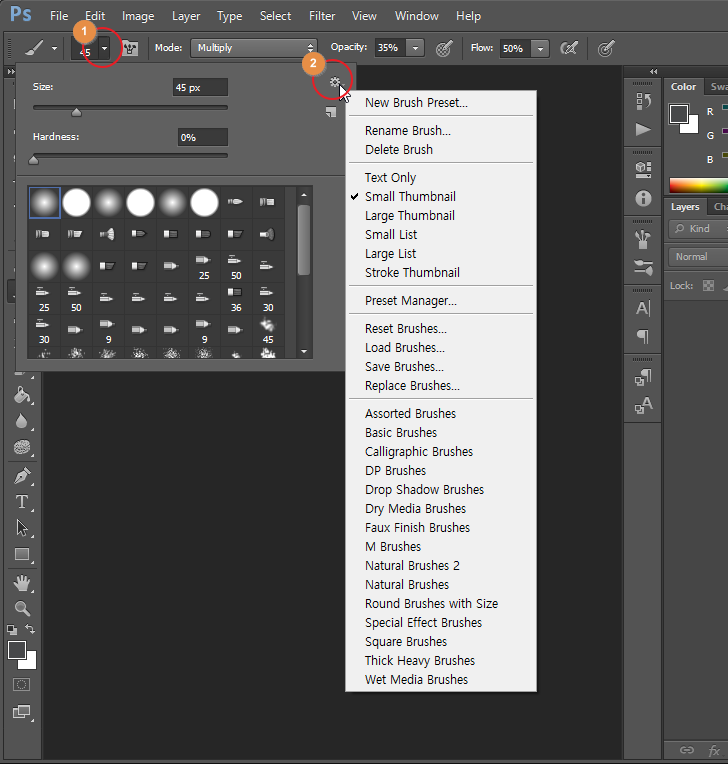Open the Flow slider dropdown
The width and height of the screenshot is (728, 764).
point(540,48)
